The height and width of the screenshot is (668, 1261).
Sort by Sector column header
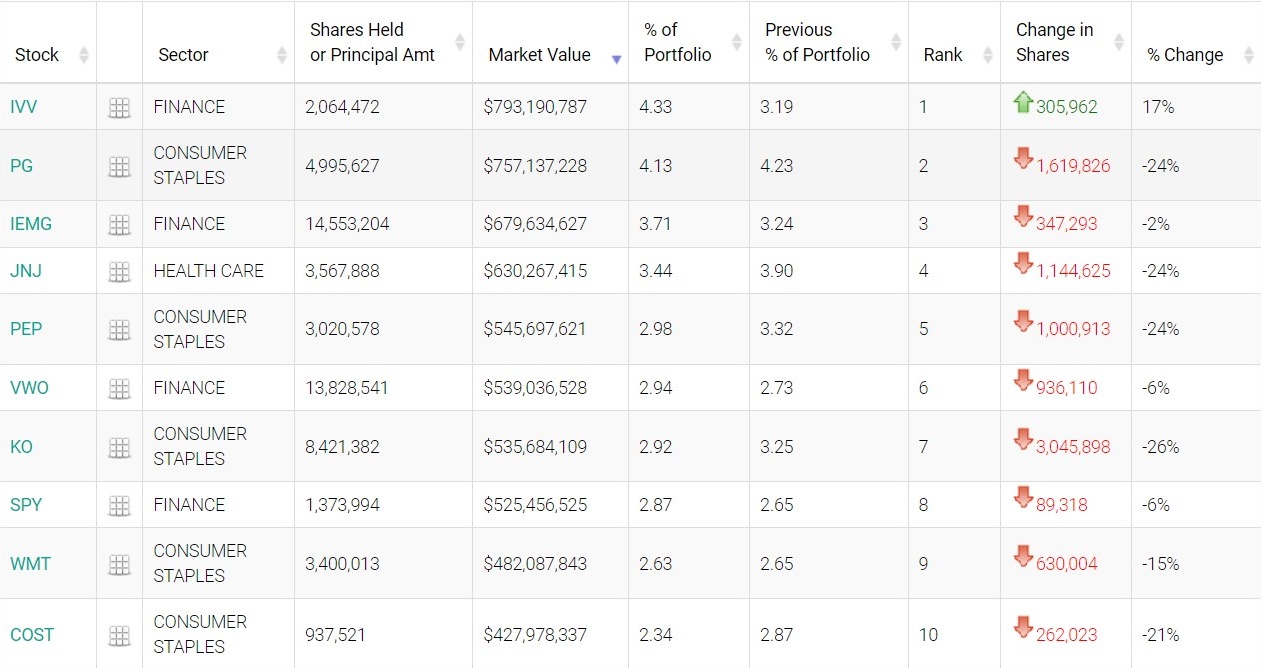[183, 55]
